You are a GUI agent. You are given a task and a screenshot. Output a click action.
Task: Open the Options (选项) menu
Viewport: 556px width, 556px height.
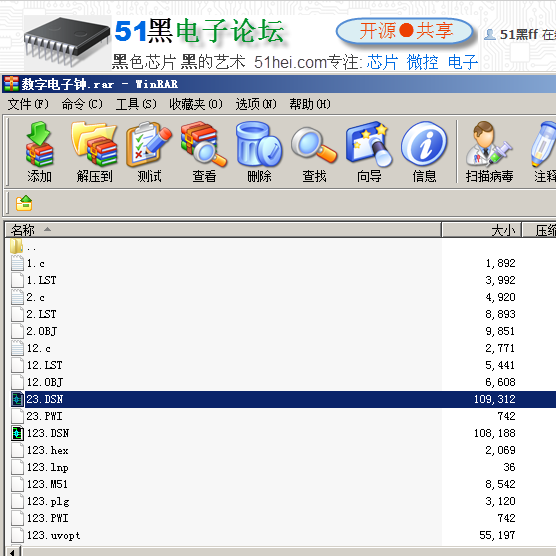[x=256, y=104]
